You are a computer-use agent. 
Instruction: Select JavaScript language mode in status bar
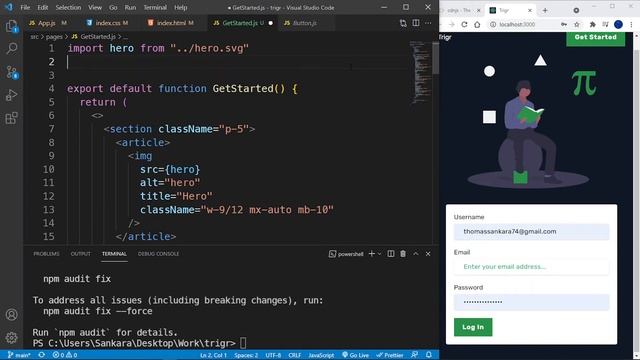click(x=321, y=355)
